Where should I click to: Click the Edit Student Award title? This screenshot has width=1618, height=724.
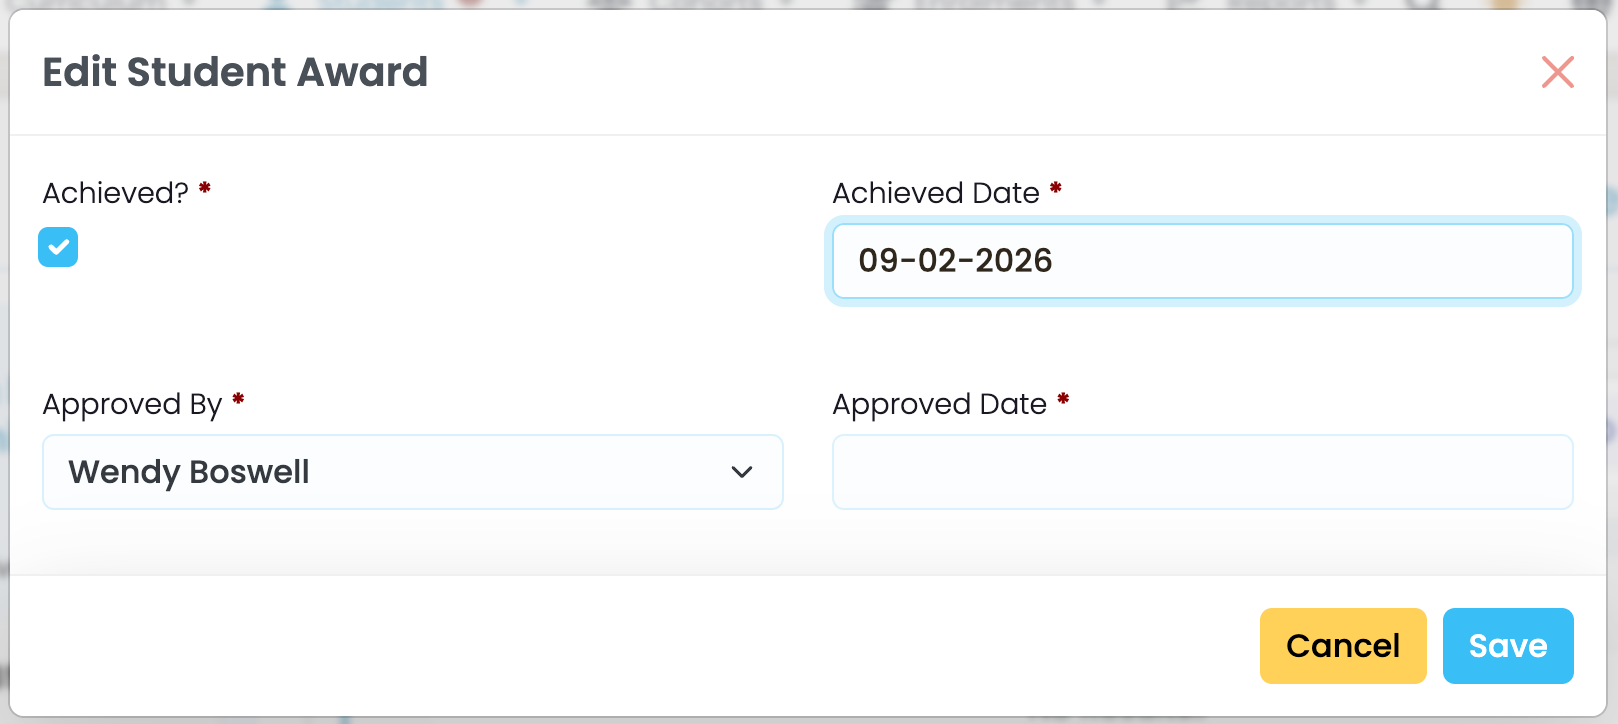235,72
